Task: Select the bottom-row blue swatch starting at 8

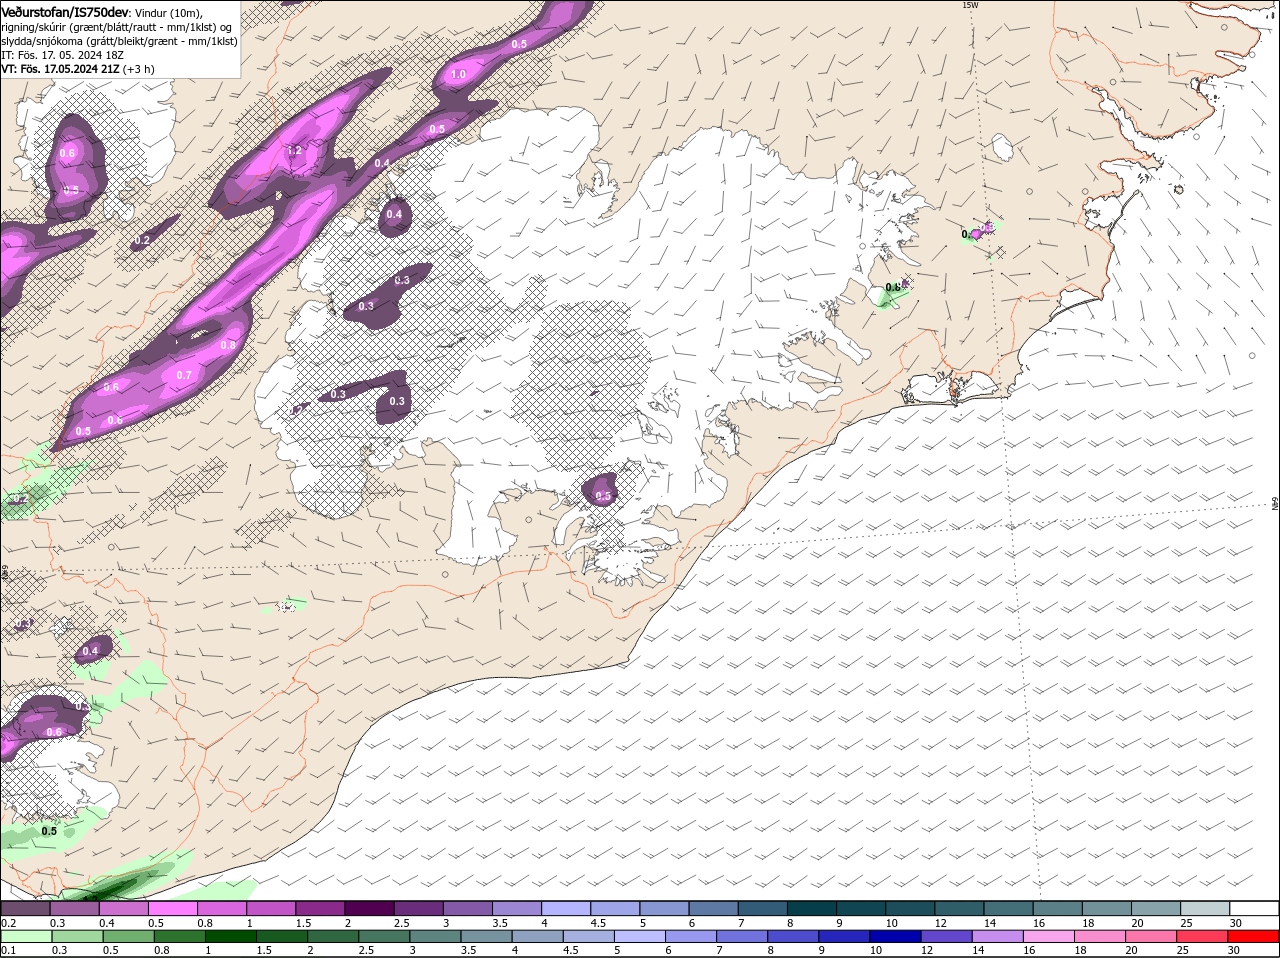Action: point(794,937)
